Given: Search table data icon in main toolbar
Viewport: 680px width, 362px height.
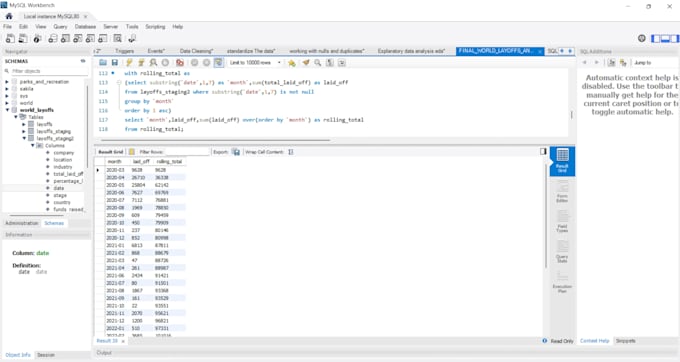Looking at the screenshot, I should tap(118, 39).
